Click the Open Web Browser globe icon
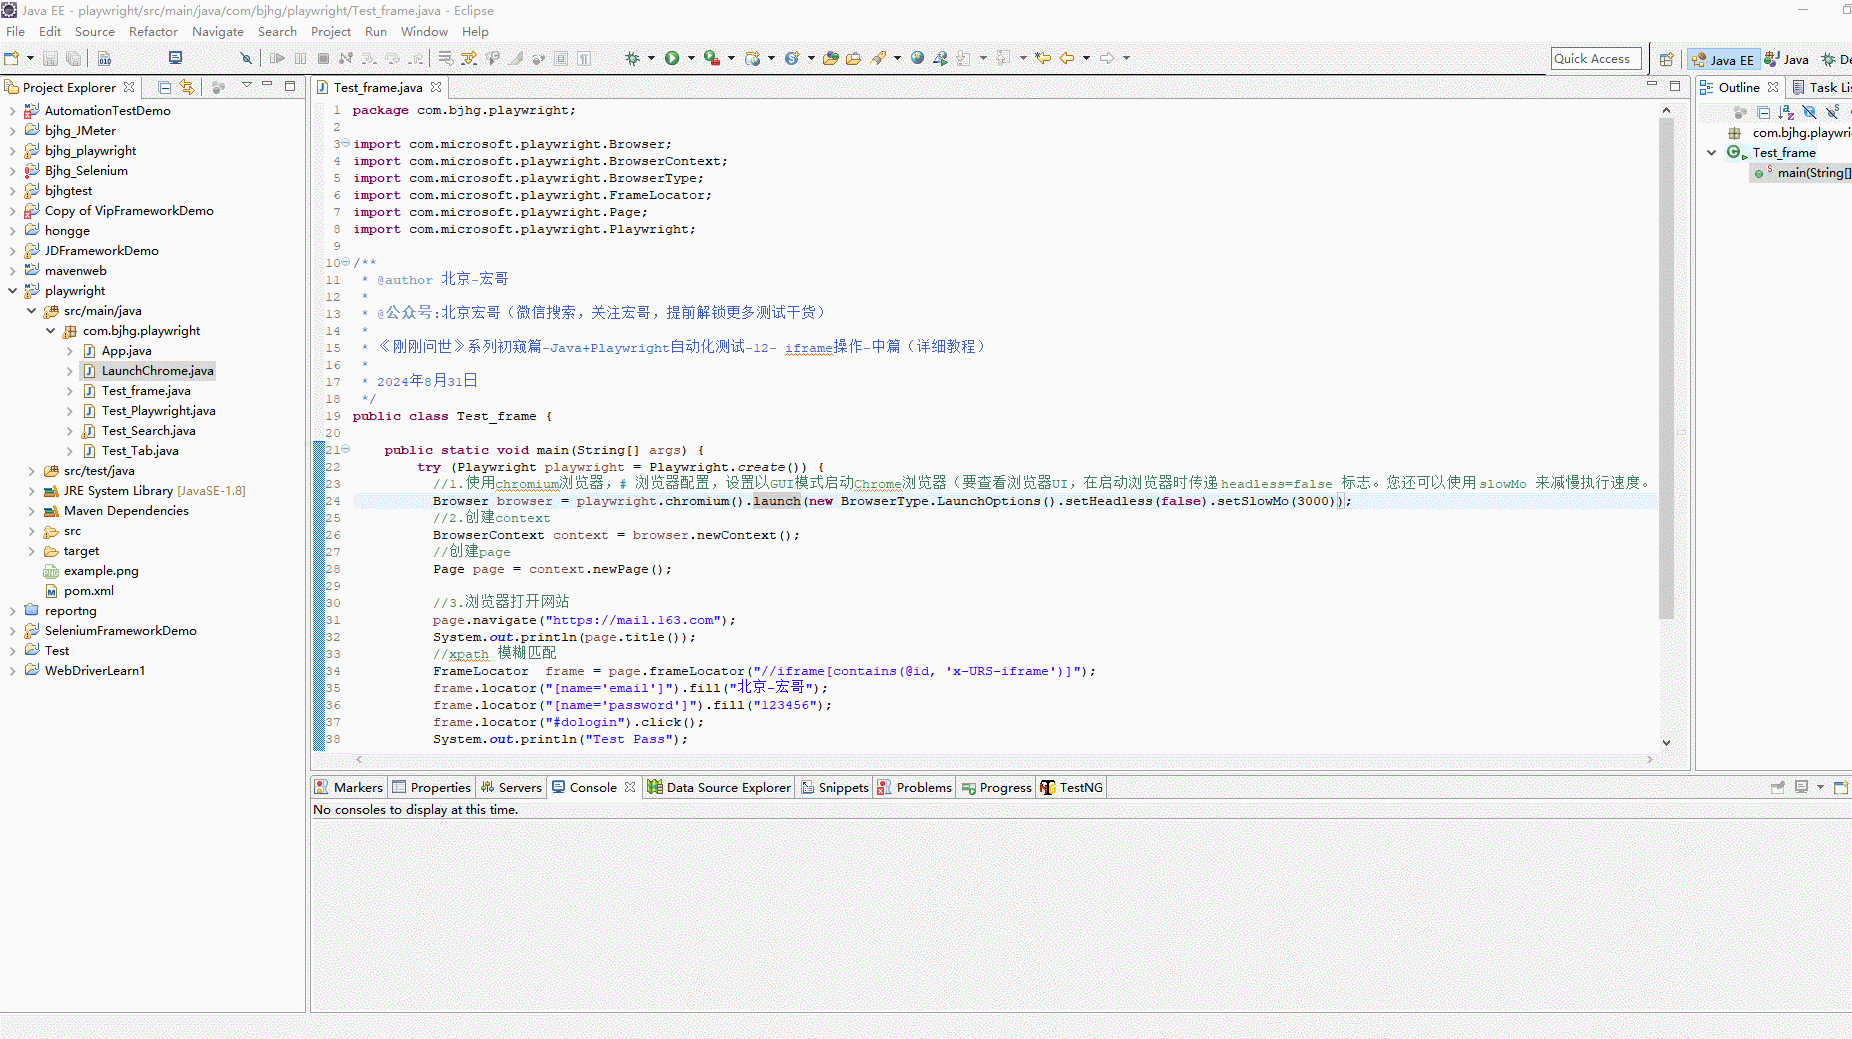 point(917,58)
